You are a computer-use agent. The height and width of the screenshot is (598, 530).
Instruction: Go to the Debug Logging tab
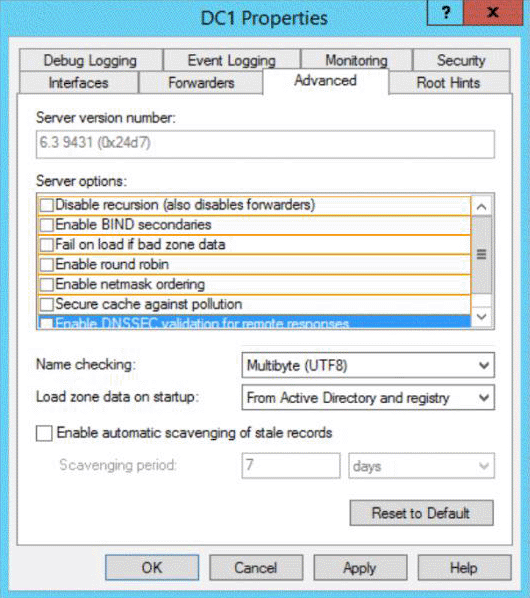tap(90, 60)
